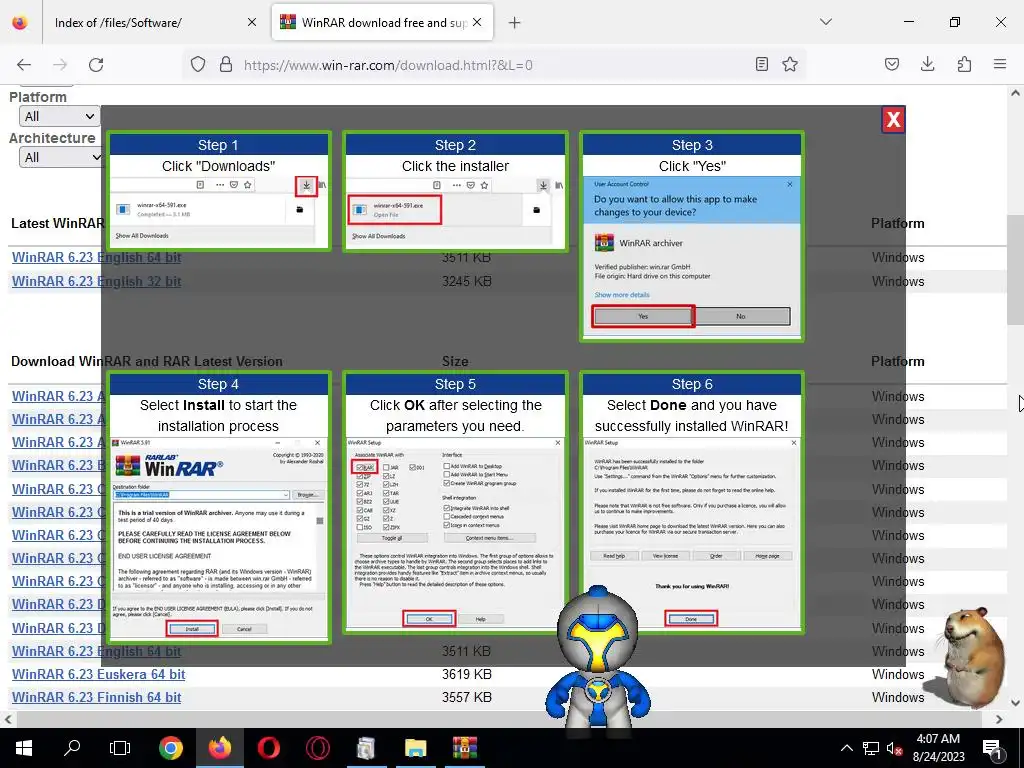
Task: Toggle reader view in address bar
Action: coord(761,64)
